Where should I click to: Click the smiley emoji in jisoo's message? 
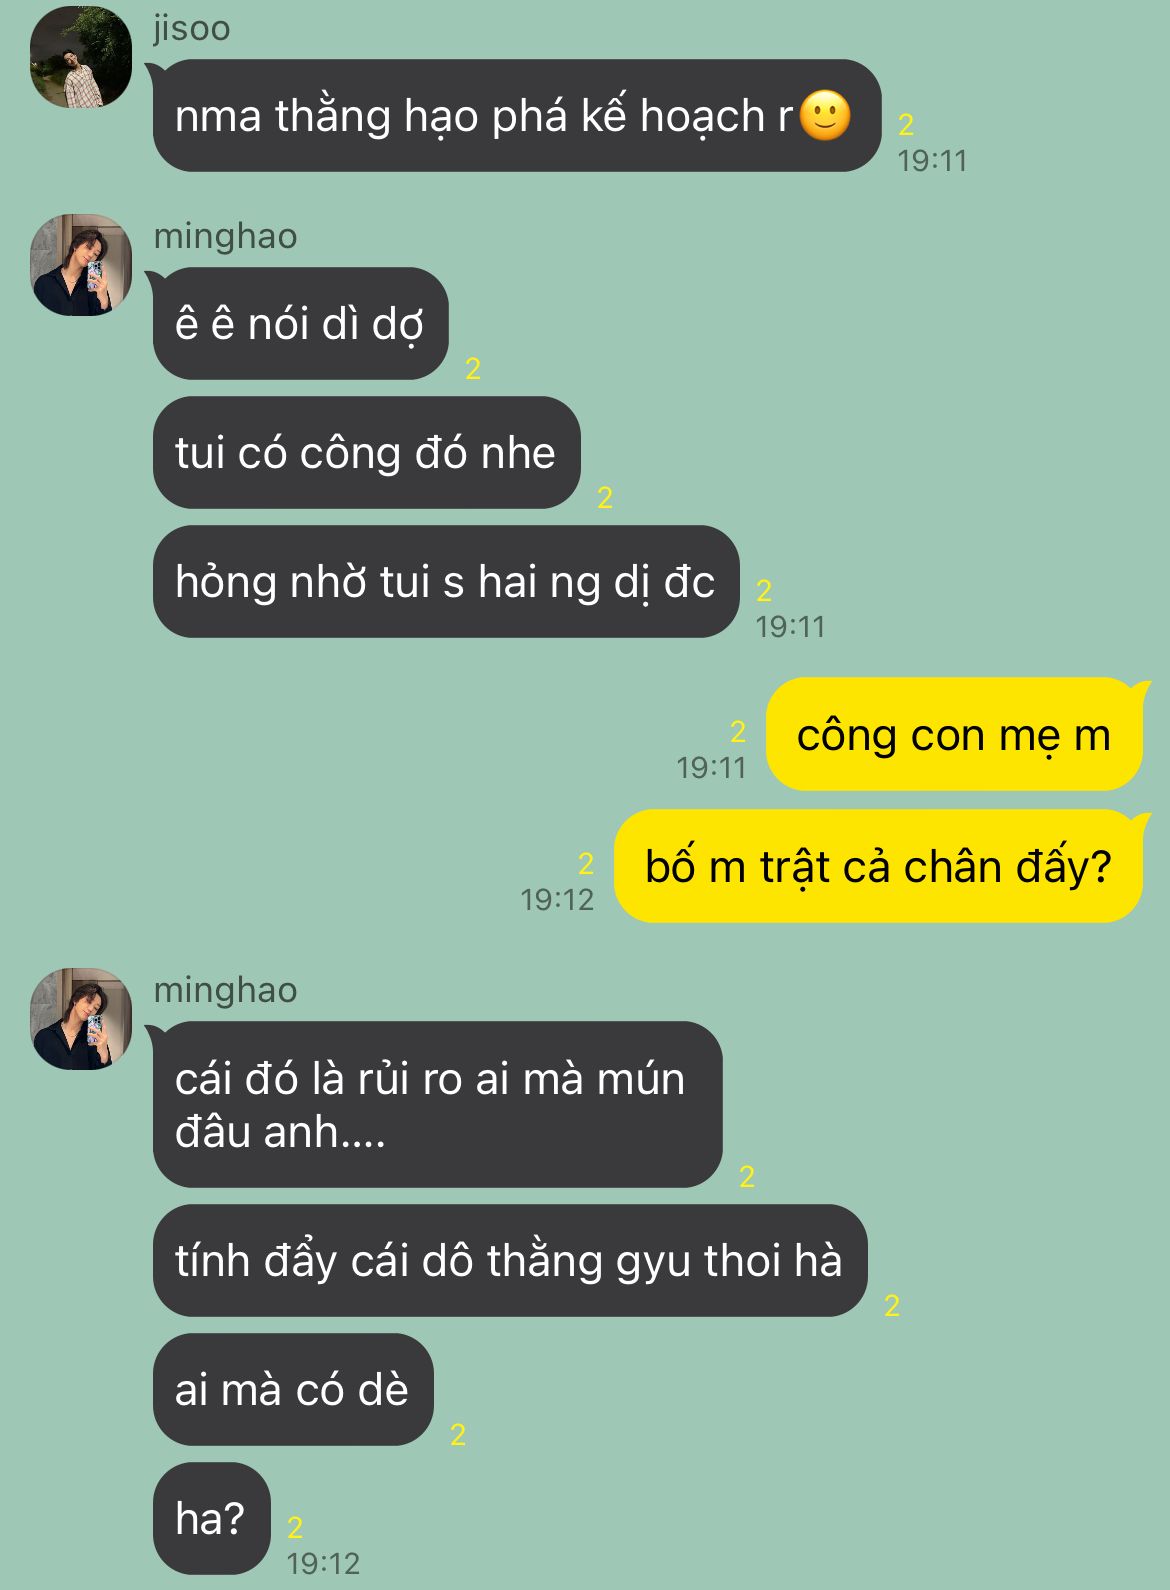[x=825, y=116]
